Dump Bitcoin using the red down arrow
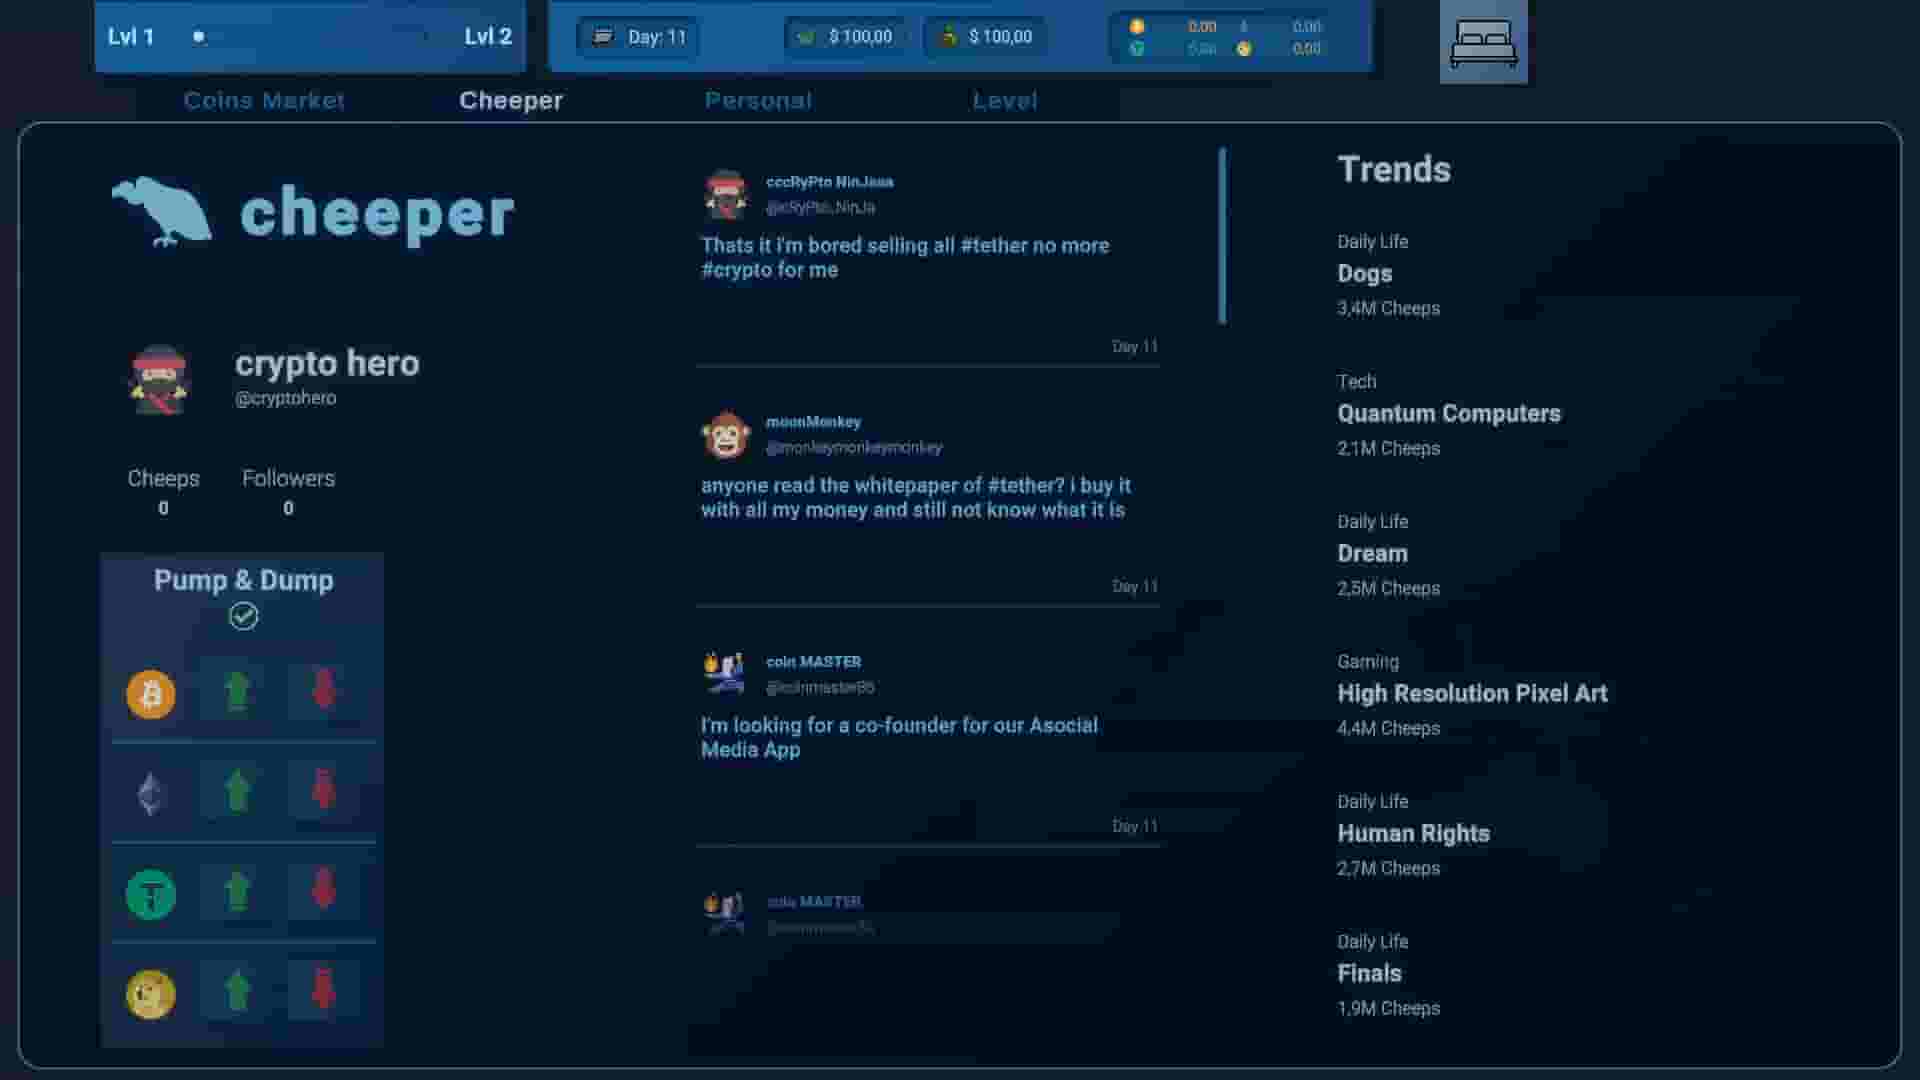Viewport: 1920px width, 1080px height. tap(322, 690)
